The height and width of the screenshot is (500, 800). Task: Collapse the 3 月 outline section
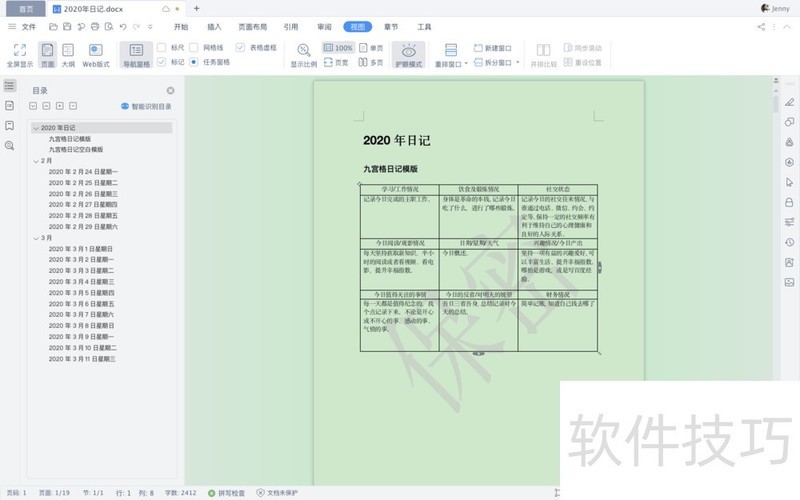[35, 238]
